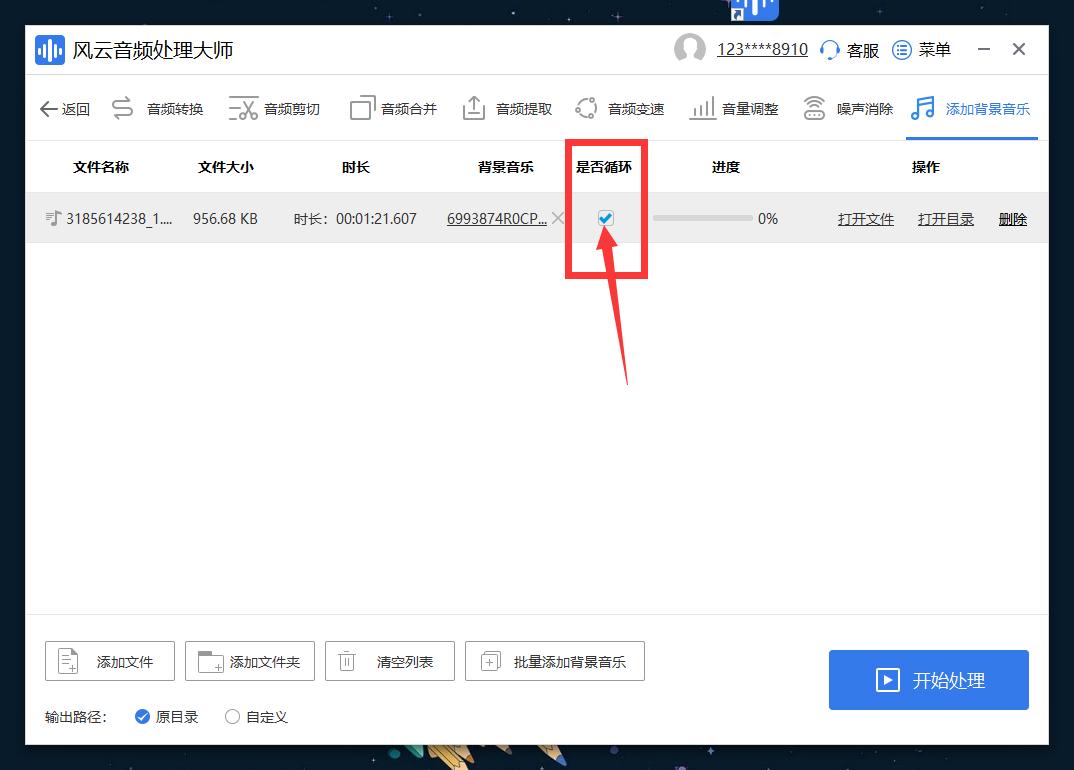The width and height of the screenshot is (1074, 770).
Task: Click the 开始处理 start button
Action: point(928,680)
